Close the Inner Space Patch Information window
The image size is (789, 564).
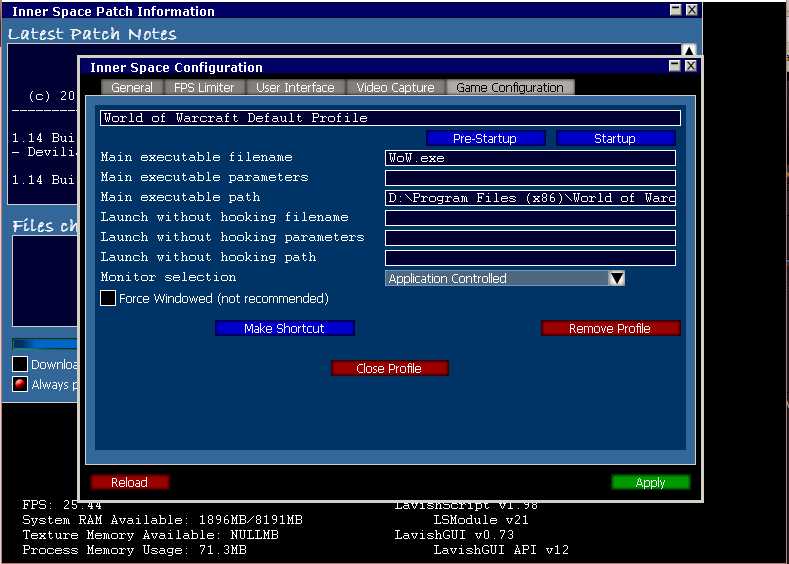pyautogui.click(x=692, y=10)
